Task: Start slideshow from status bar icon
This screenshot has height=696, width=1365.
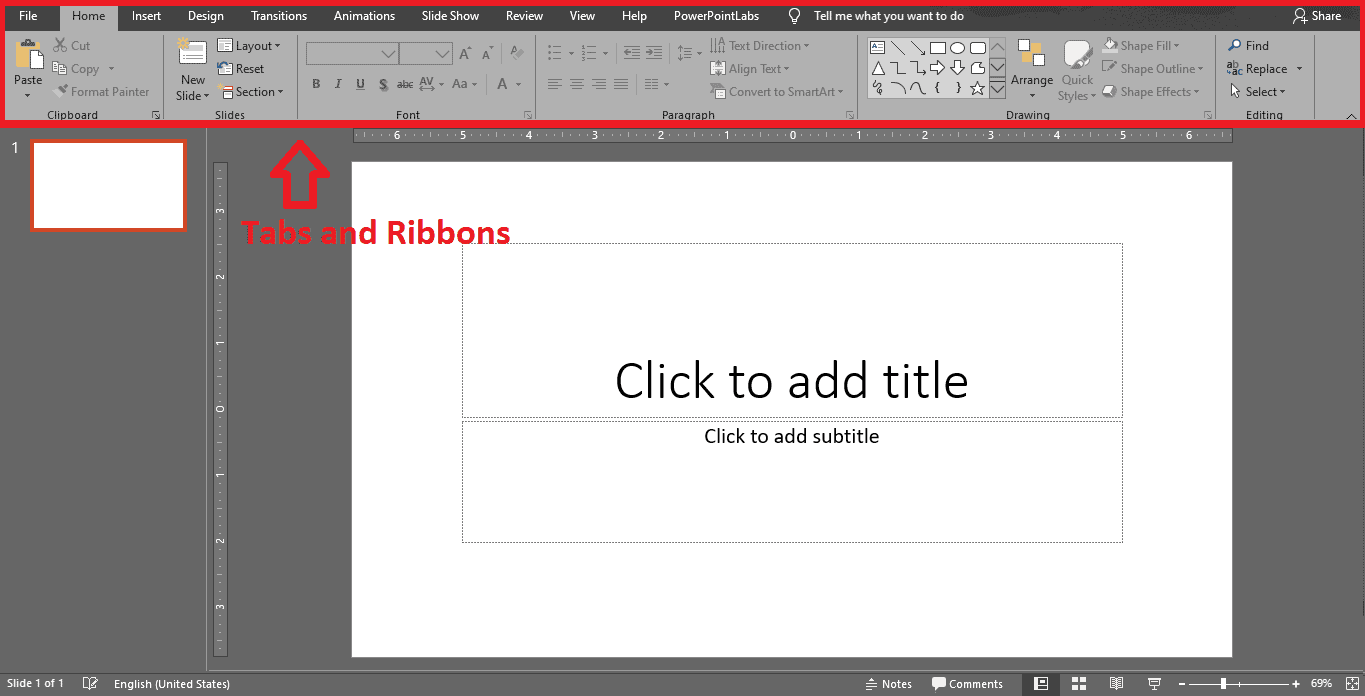Action: [x=1154, y=684]
